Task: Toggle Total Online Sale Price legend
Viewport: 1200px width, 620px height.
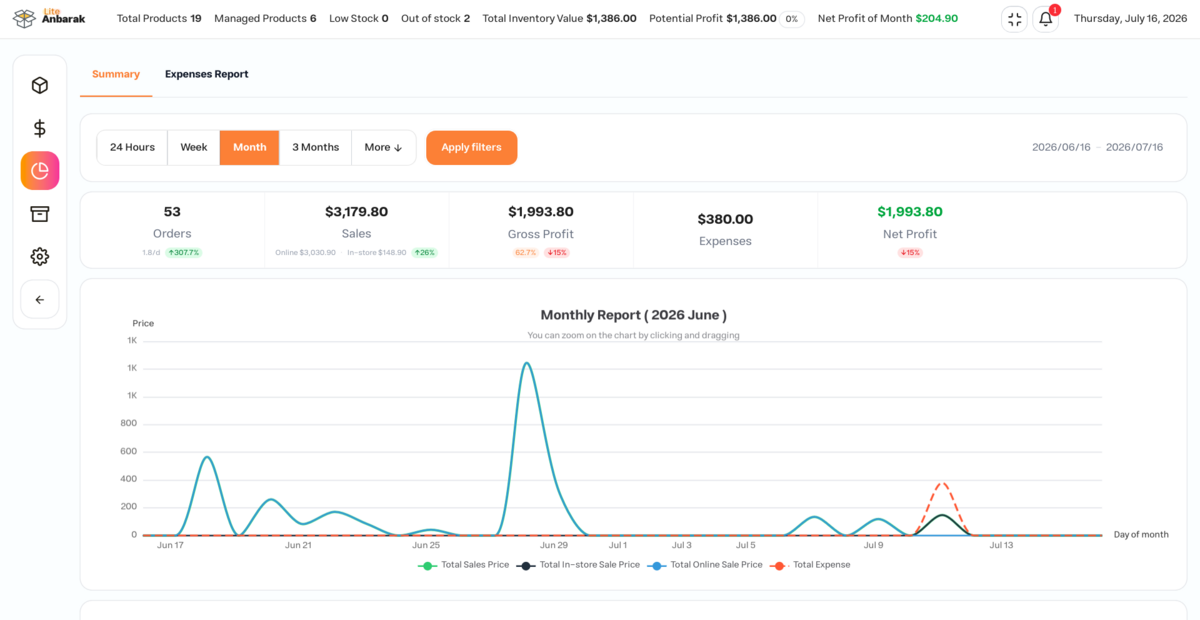Action: (x=705, y=565)
